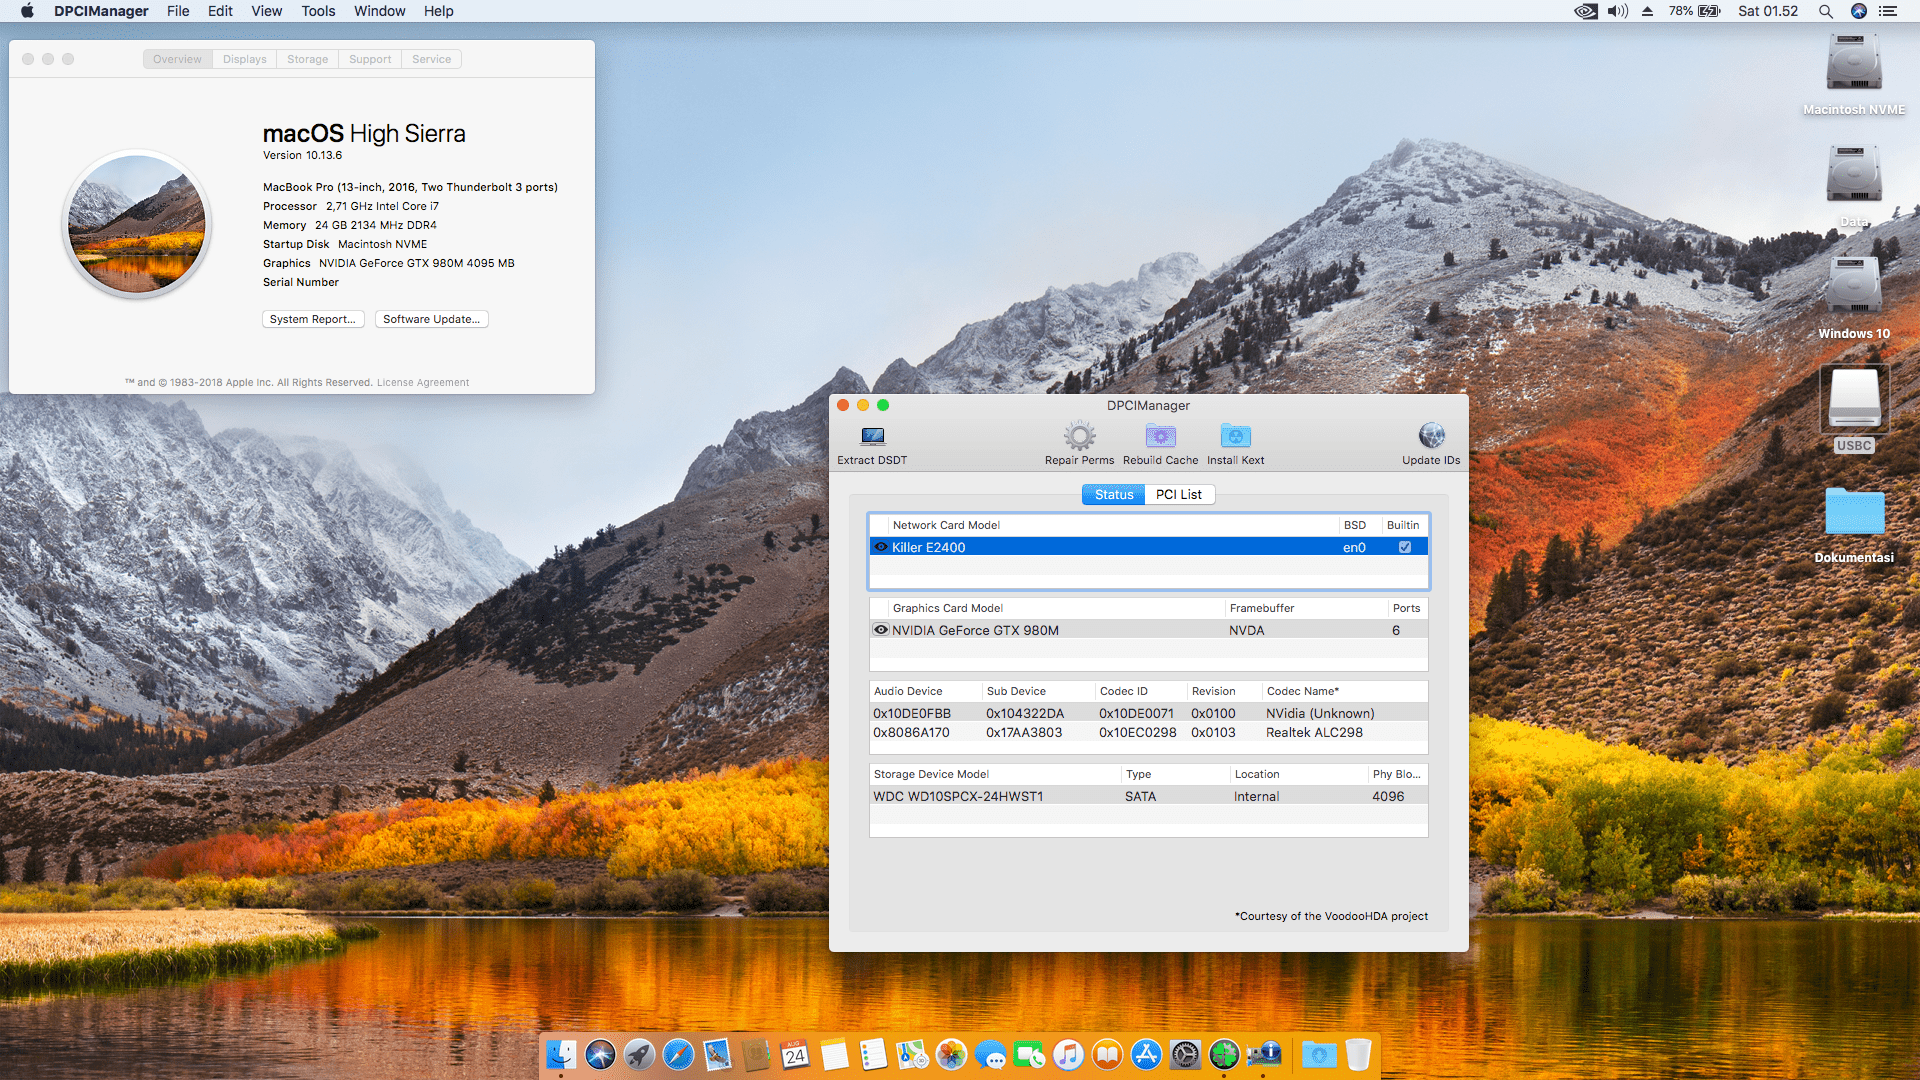The height and width of the screenshot is (1080, 1920).
Task: Open the Macintosh NVME drive icon
Action: (x=1853, y=64)
